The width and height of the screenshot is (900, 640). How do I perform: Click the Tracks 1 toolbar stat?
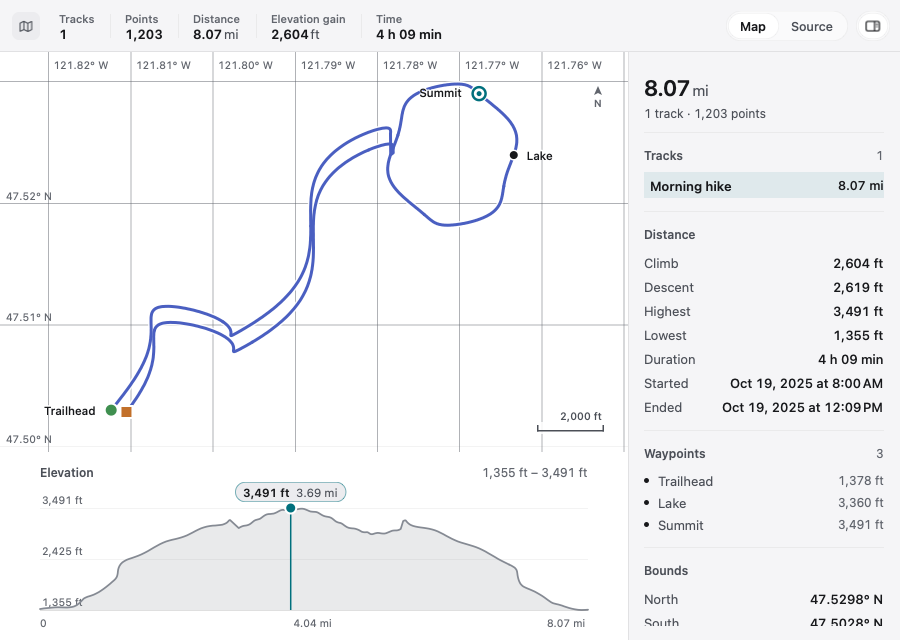pos(76,27)
